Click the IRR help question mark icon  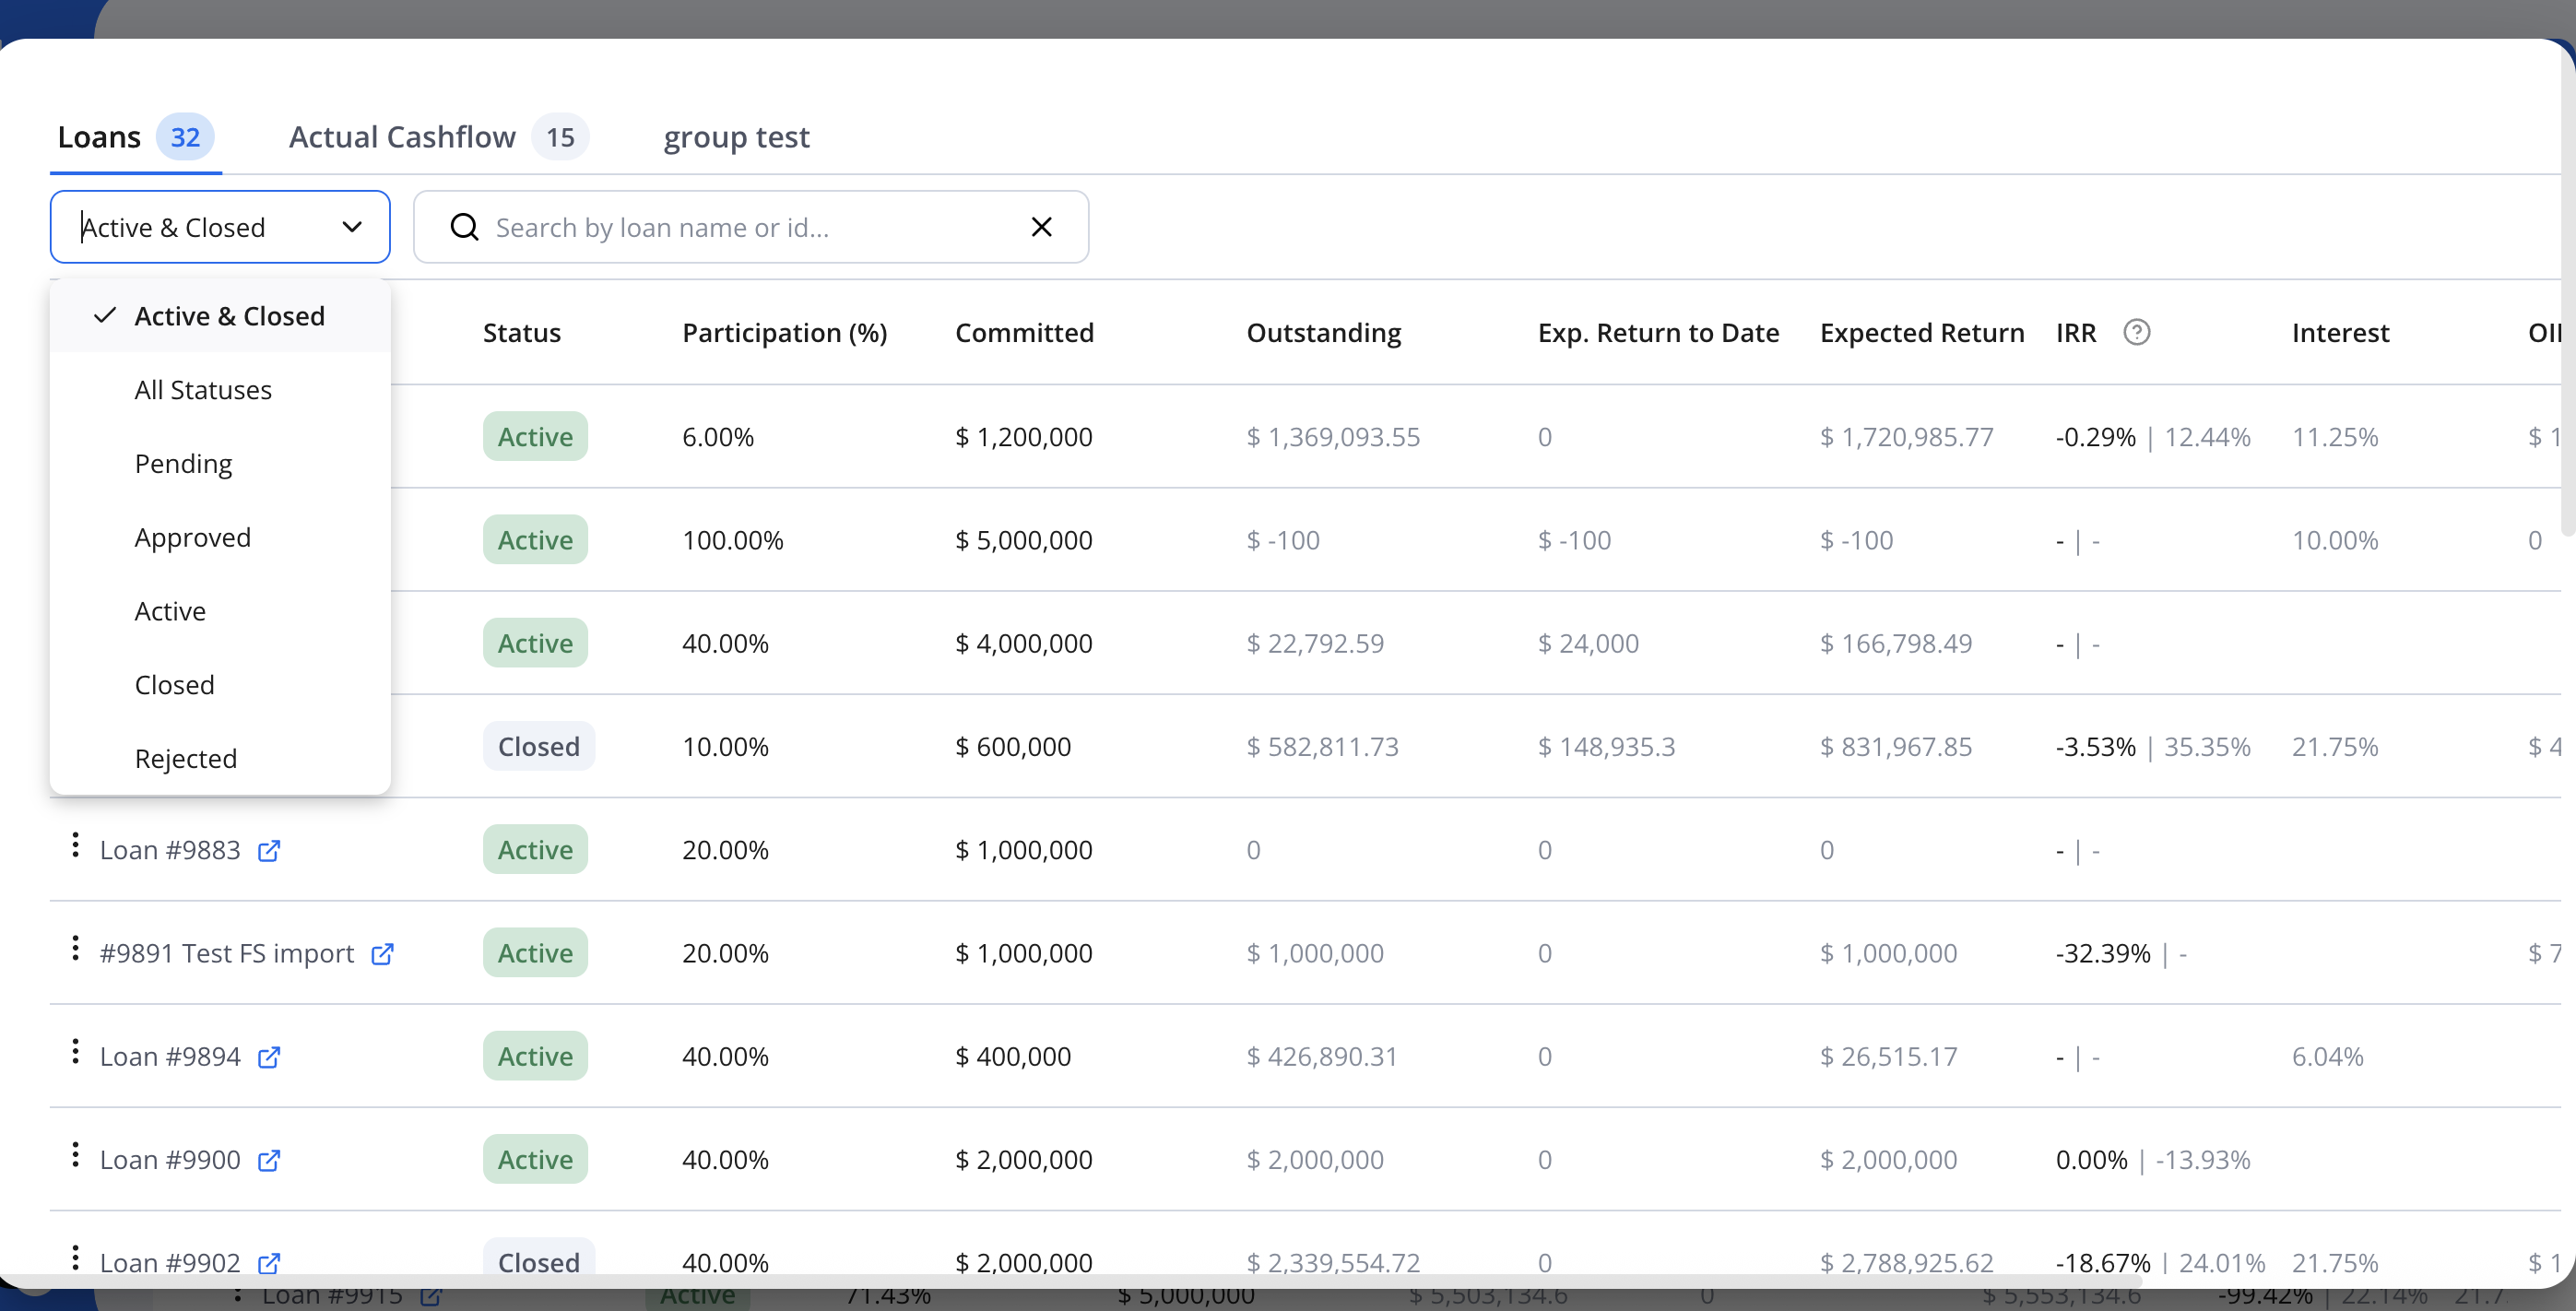2136,332
